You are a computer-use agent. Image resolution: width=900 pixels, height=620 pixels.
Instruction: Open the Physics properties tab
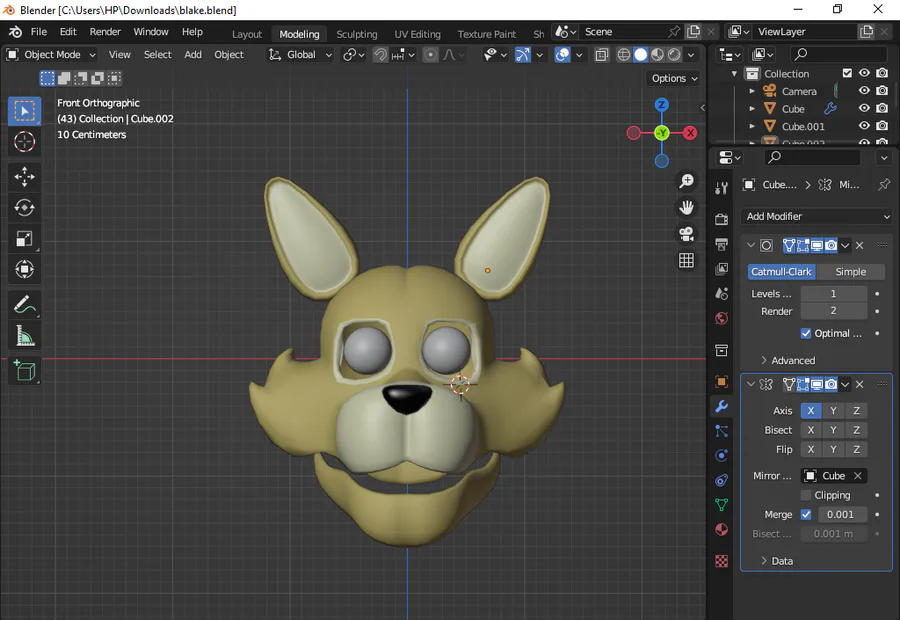point(721,456)
